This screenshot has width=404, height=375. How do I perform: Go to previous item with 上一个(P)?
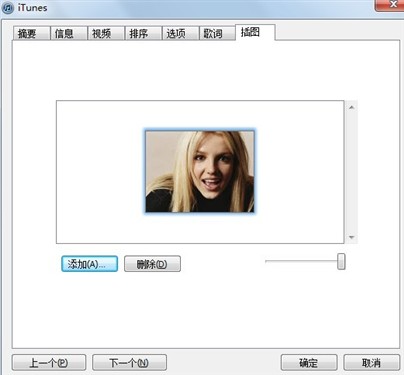[x=49, y=362]
